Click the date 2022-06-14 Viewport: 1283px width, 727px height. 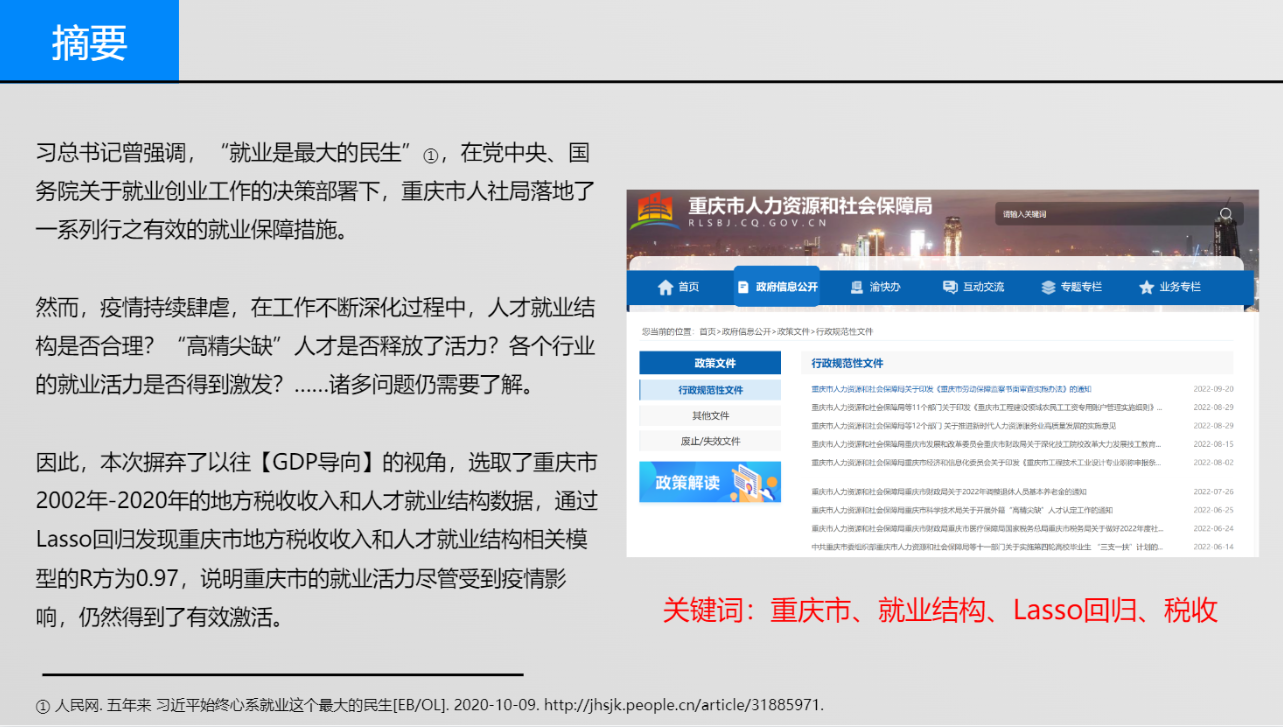click(x=1213, y=547)
